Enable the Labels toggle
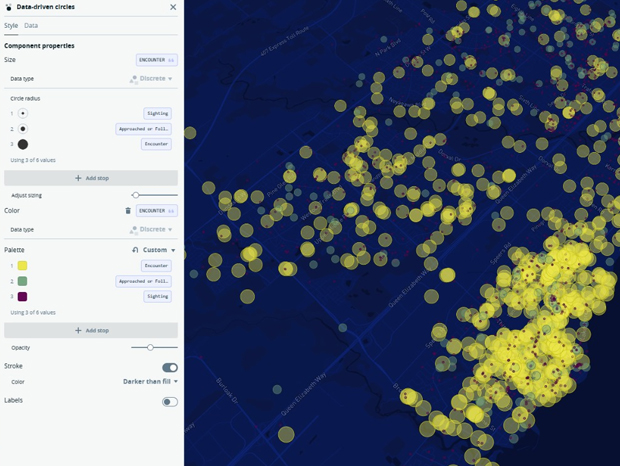Image resolution: width=620 pixels, height=466 pixels. [x=170, y=402]
